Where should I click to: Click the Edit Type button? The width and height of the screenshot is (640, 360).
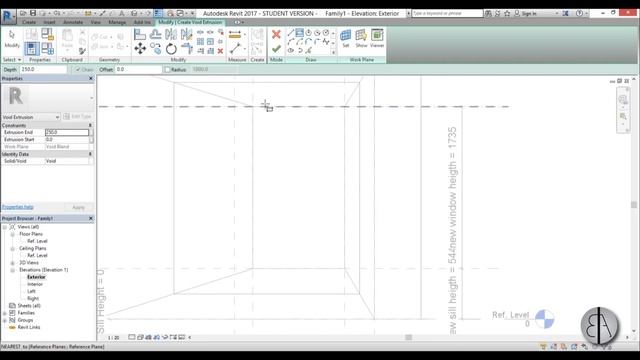[78, 117]
